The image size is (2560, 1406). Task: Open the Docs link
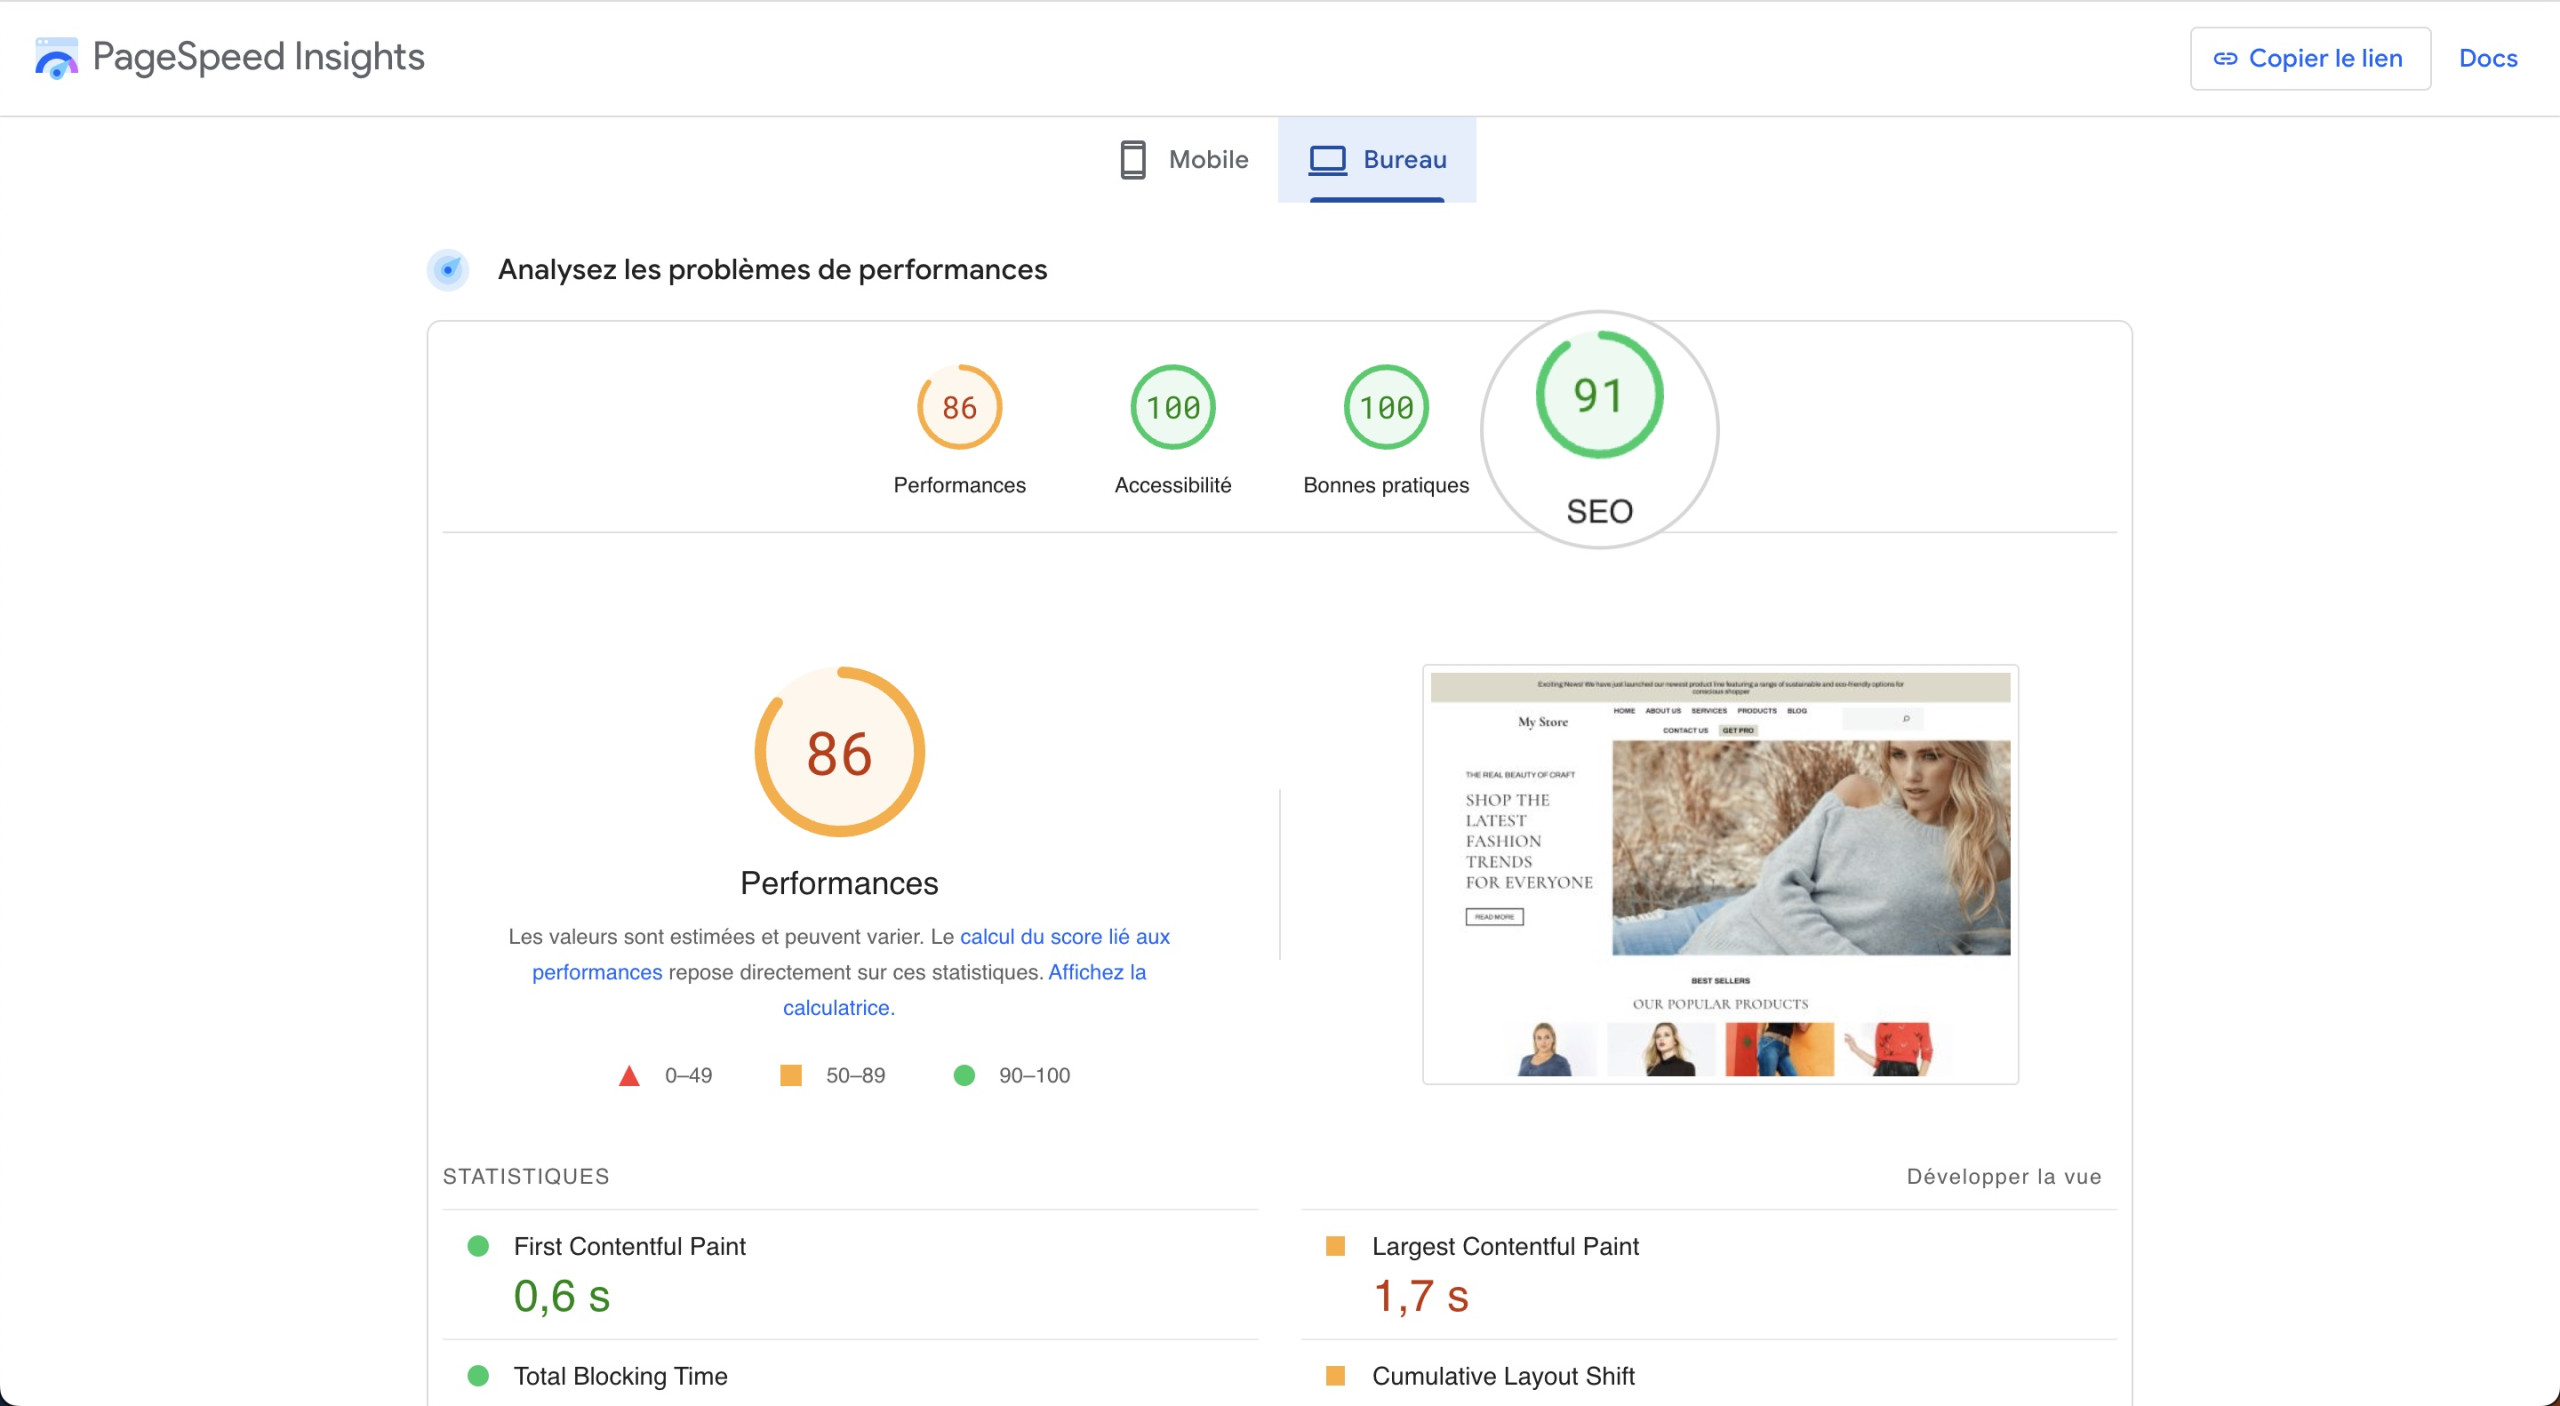(x=2488, y=58)
